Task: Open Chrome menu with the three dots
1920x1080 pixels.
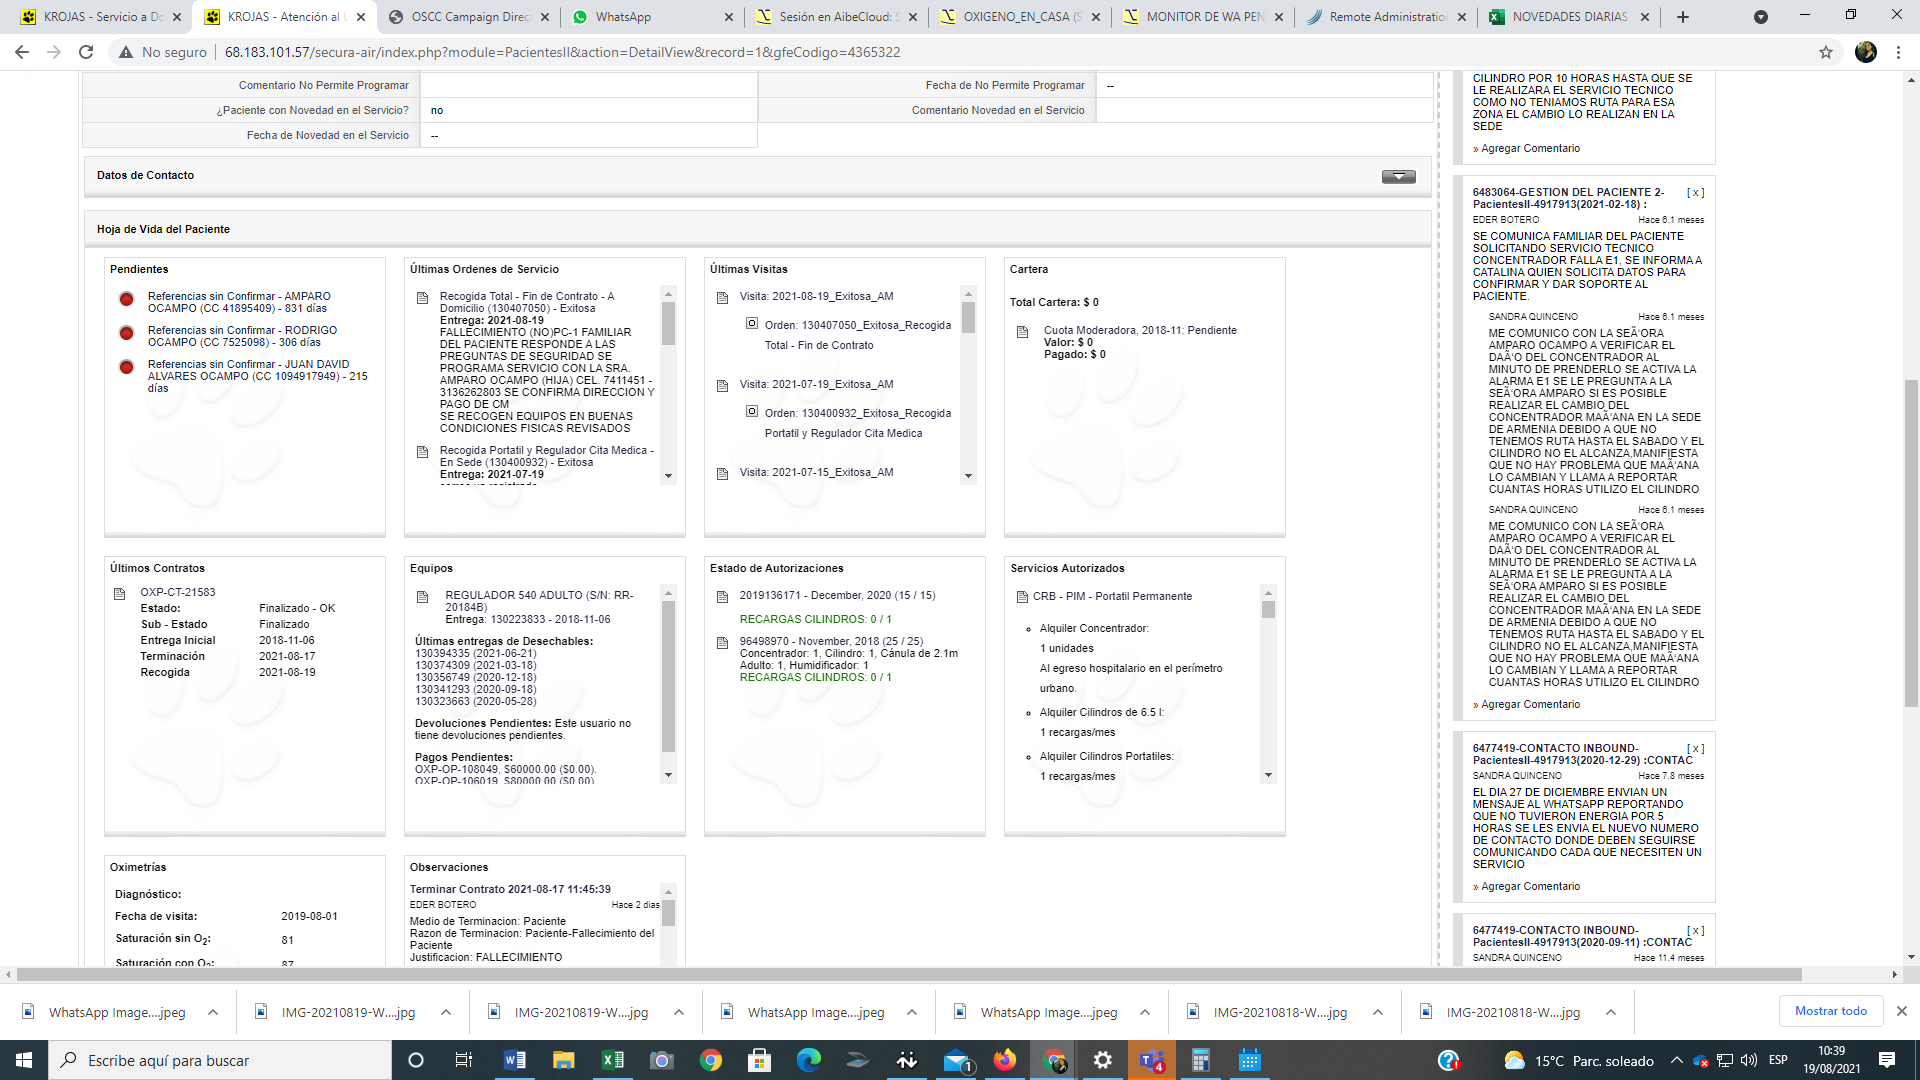Action: click(1898, 52)
